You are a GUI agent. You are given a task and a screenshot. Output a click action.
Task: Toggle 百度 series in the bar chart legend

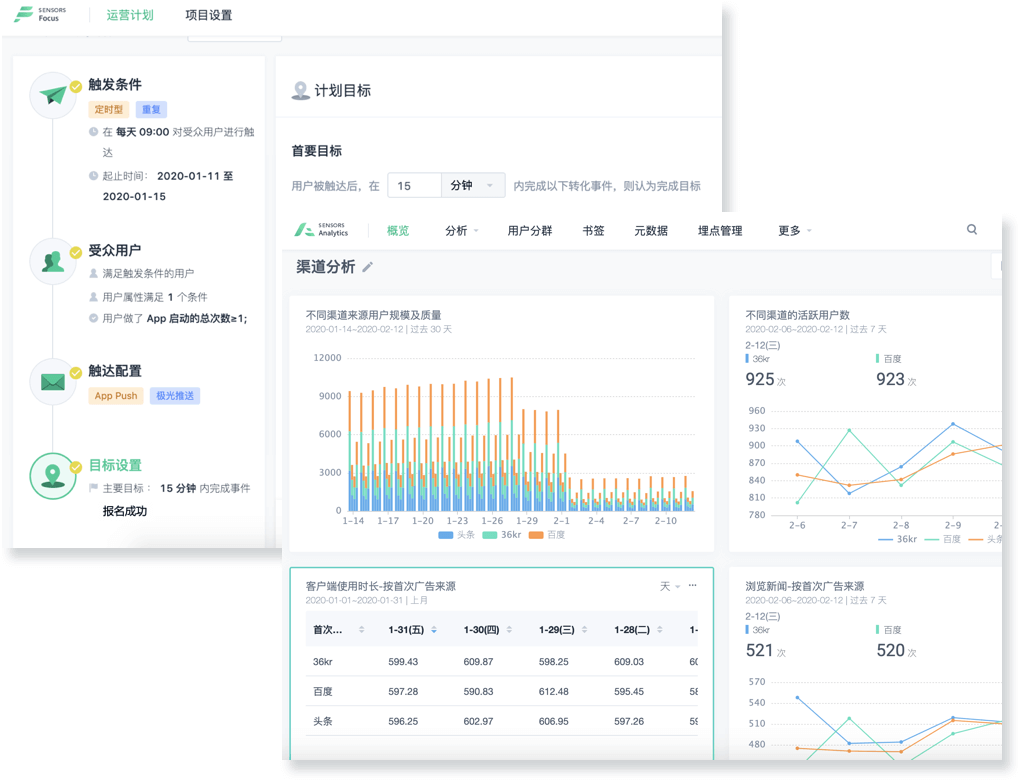[x=548, y=535]
